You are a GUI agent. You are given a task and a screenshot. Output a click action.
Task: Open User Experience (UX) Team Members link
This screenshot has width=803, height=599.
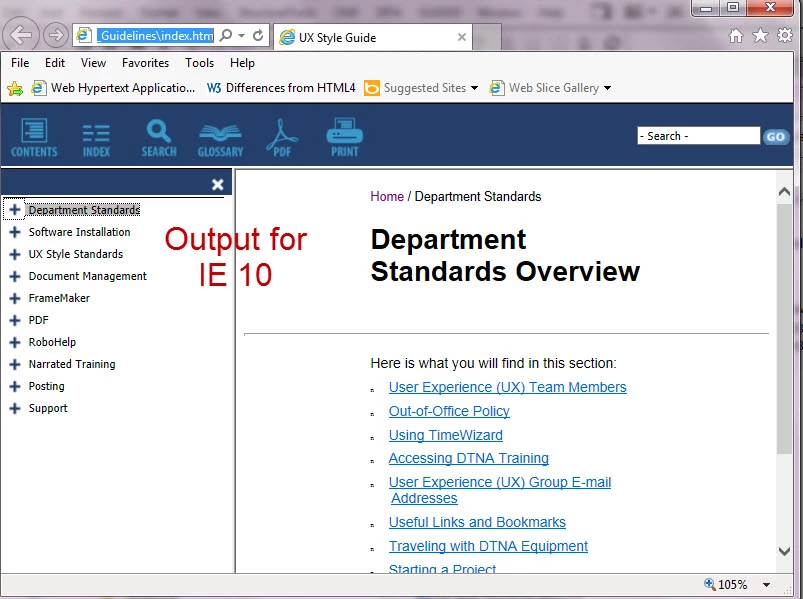pyautogui.click(x=508, y=387)
